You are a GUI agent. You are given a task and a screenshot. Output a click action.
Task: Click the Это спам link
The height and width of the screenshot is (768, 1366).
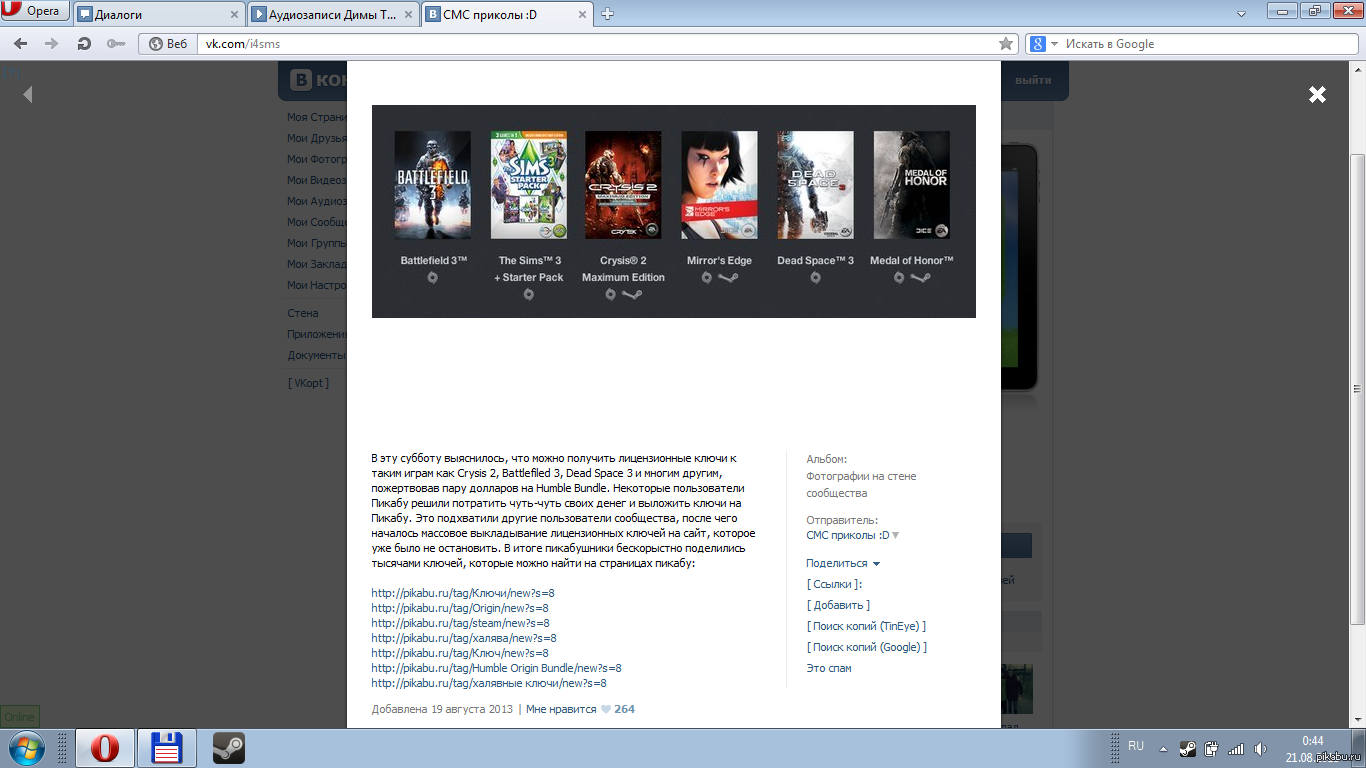click(x=828, y=668)
